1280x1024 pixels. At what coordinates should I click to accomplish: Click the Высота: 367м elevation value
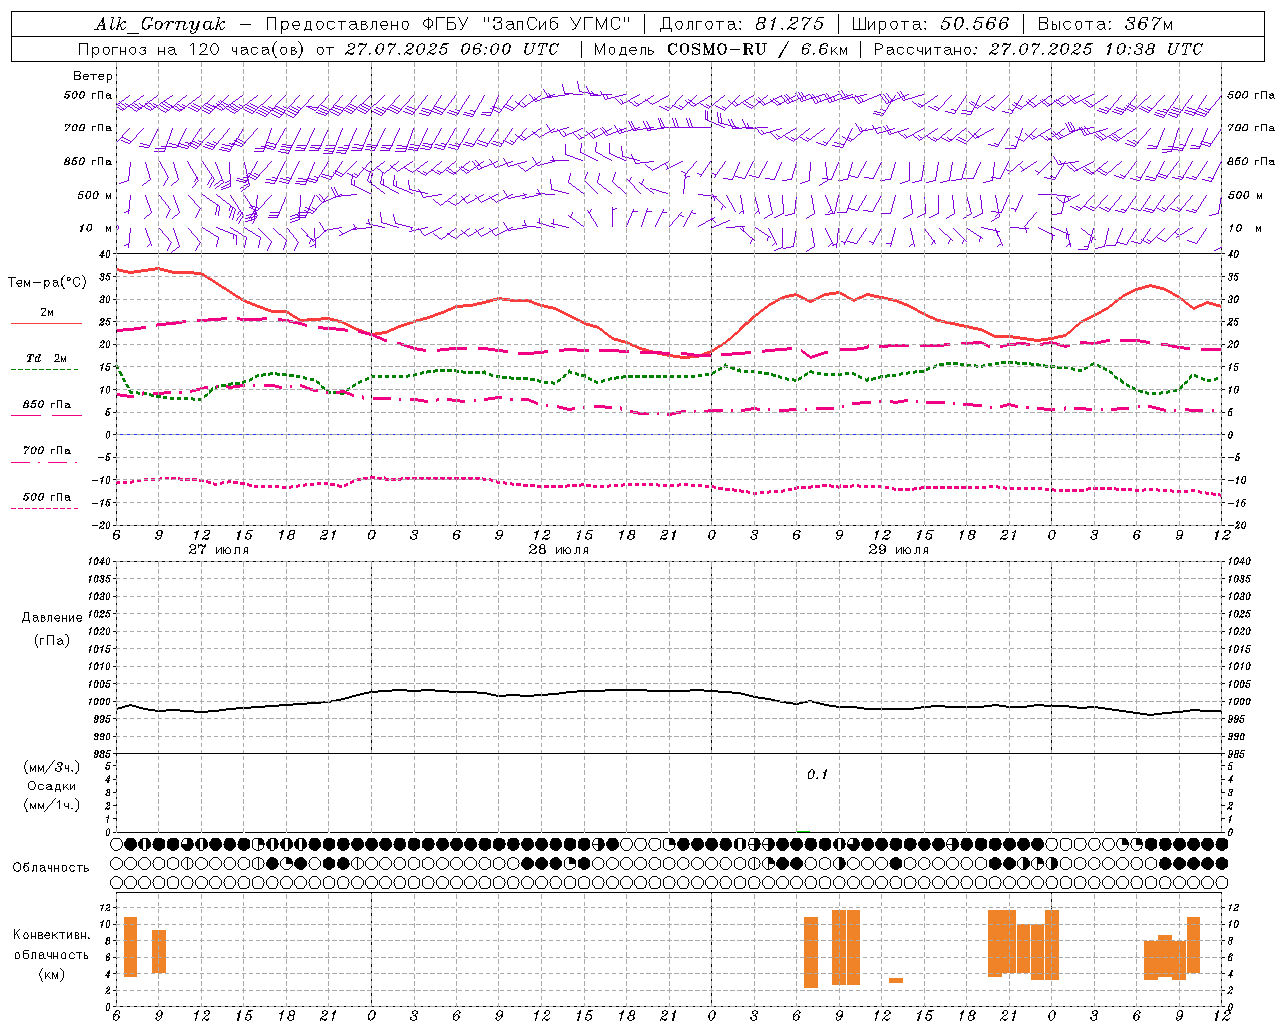[1105, 24]
